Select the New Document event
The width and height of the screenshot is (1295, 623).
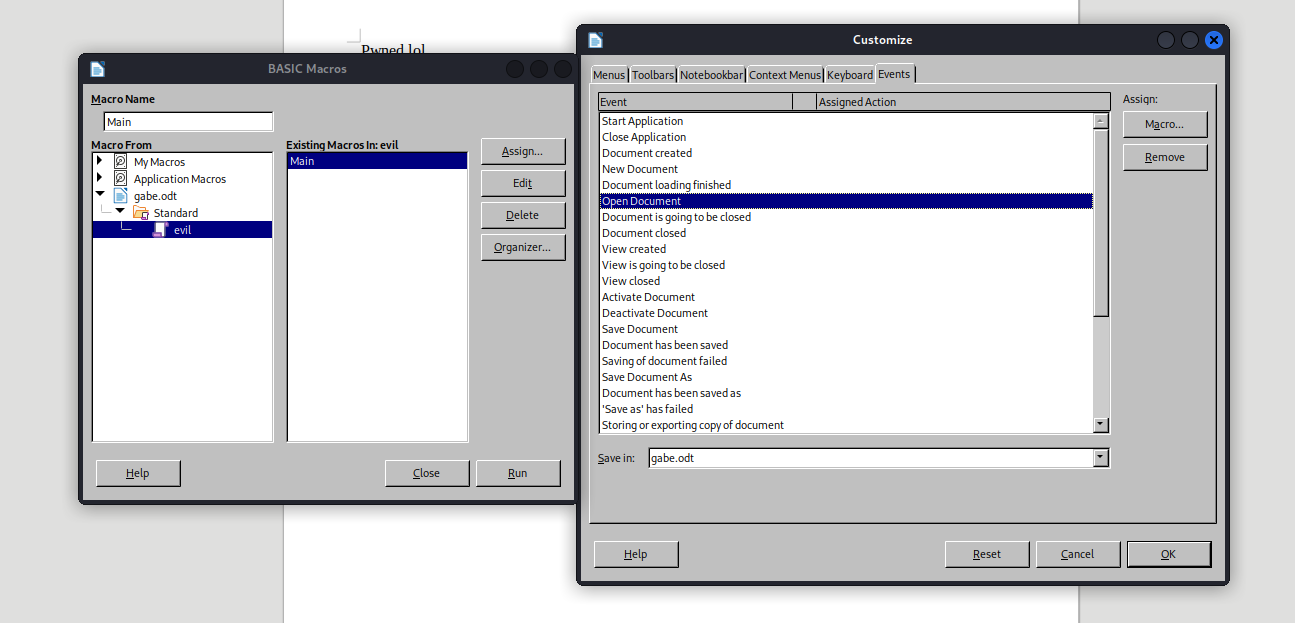846,169
